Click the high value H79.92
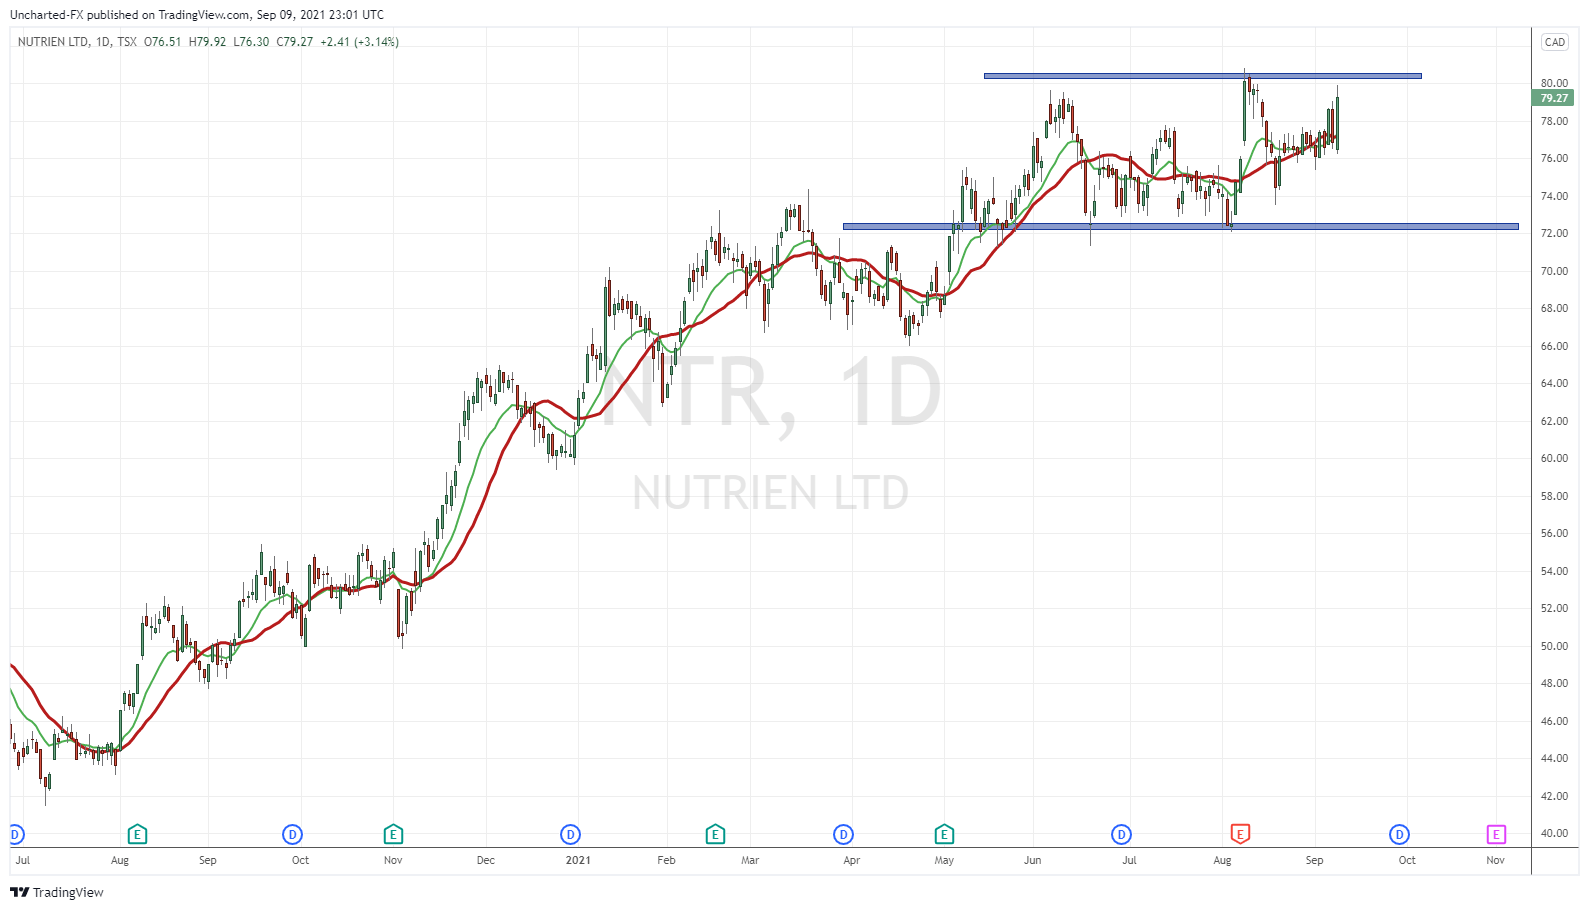1589x910 pixels. pos(207,42)
